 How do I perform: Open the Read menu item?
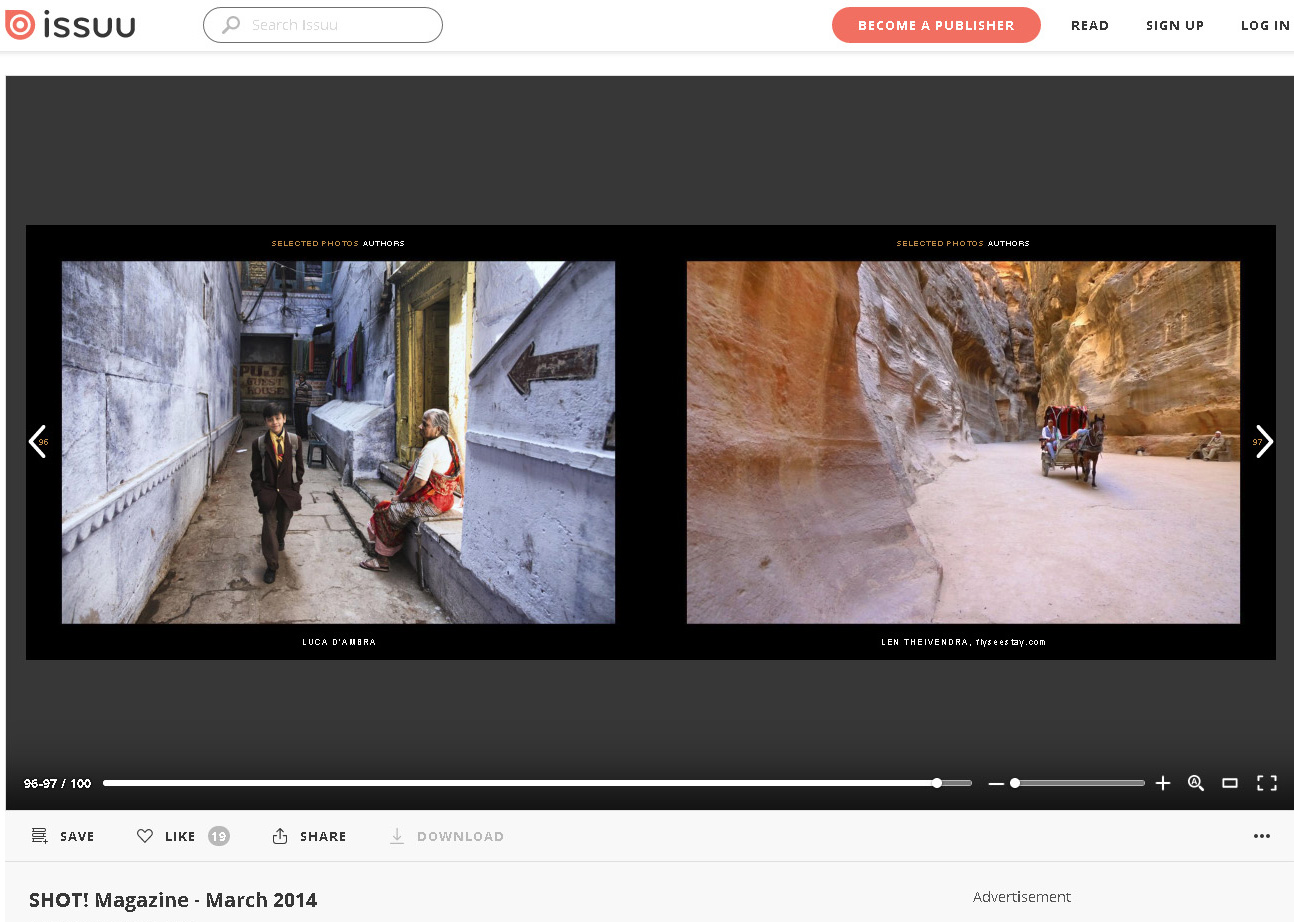click(1089, 26)
